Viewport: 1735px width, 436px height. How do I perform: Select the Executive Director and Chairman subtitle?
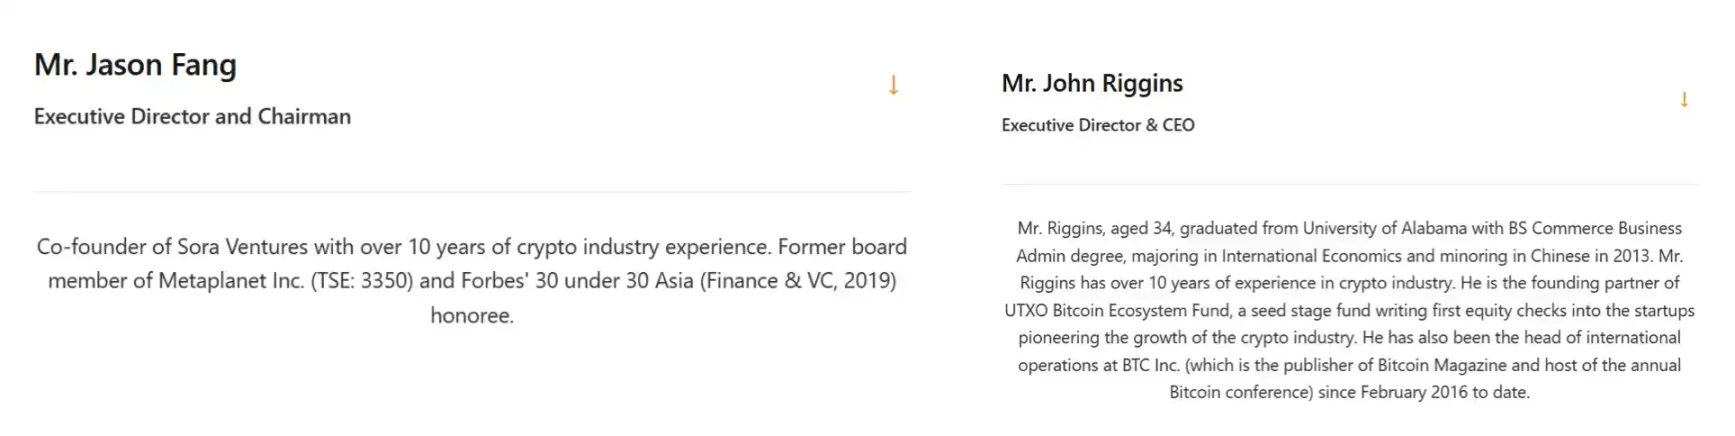pyautogui.click(x=192, y=117)
